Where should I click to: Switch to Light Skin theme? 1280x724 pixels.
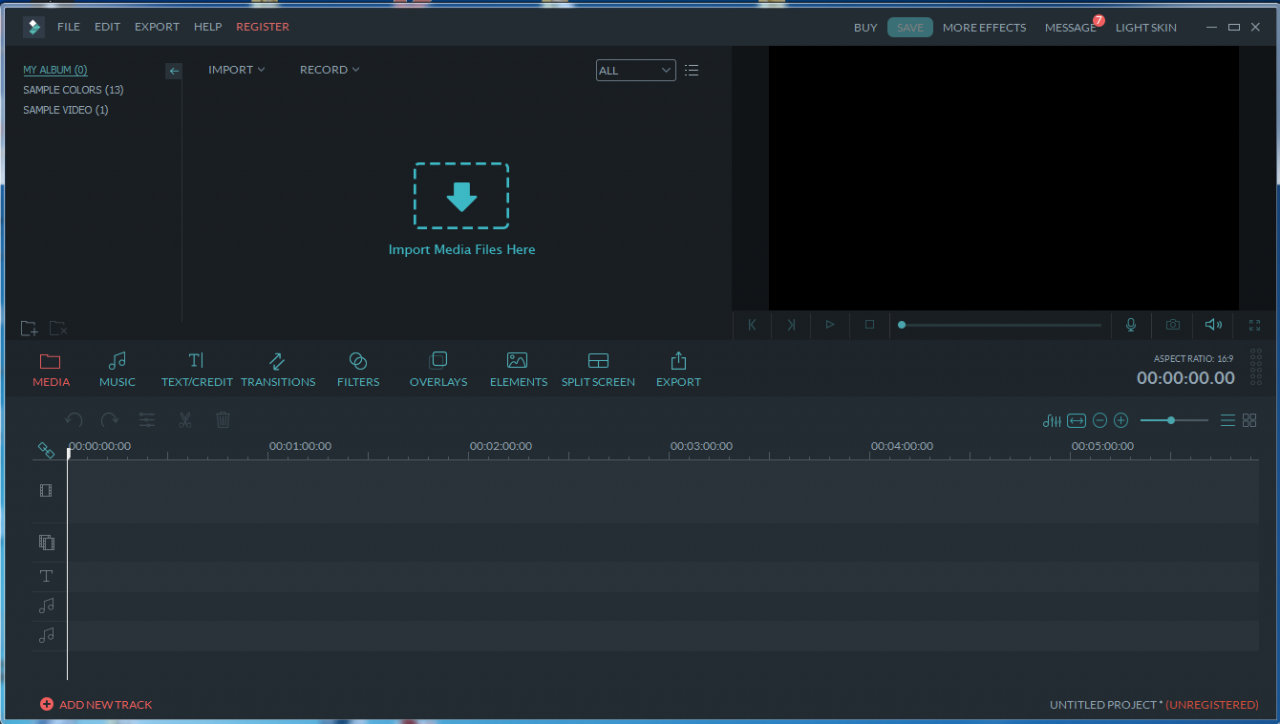point(1145,28)
